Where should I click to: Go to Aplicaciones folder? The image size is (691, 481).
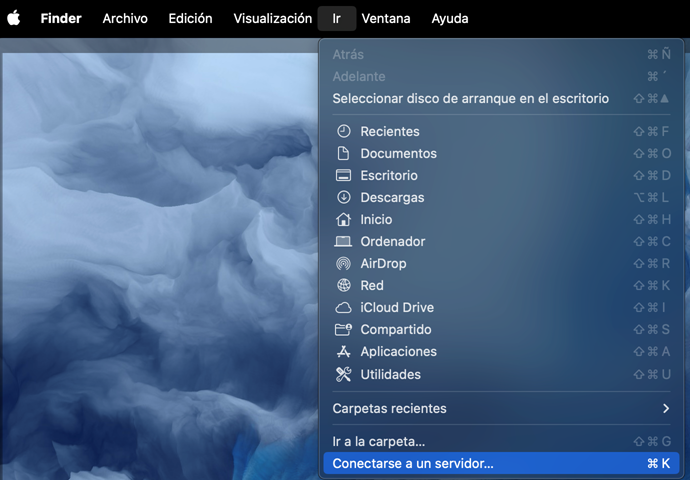point(502,351)
